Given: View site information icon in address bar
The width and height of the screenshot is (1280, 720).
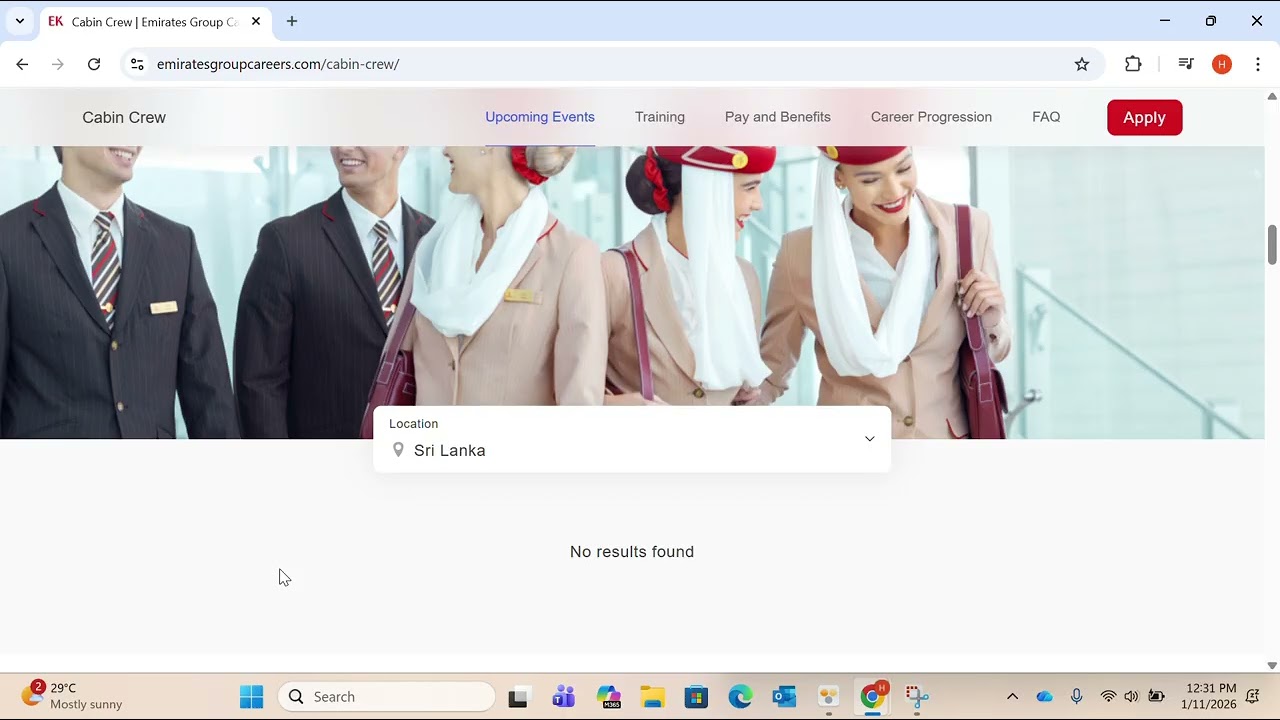Looking at the screenshot, I should click(138, 64).
